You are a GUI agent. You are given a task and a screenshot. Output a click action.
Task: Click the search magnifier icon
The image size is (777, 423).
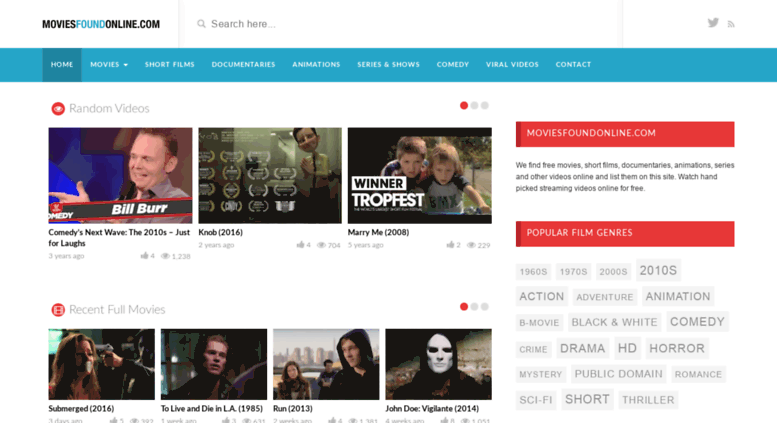tap(201, 24)
